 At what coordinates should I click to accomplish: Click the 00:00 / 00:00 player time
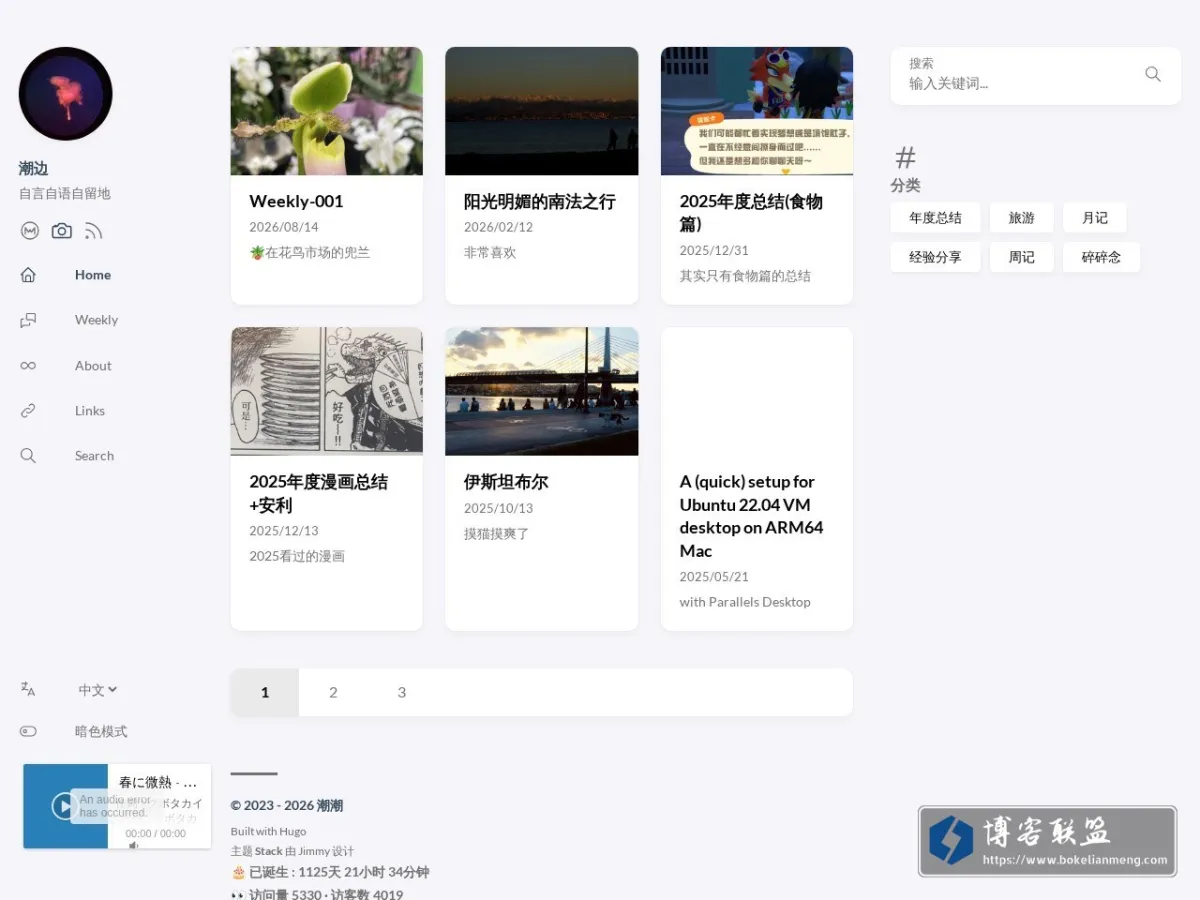coord(155,833)
